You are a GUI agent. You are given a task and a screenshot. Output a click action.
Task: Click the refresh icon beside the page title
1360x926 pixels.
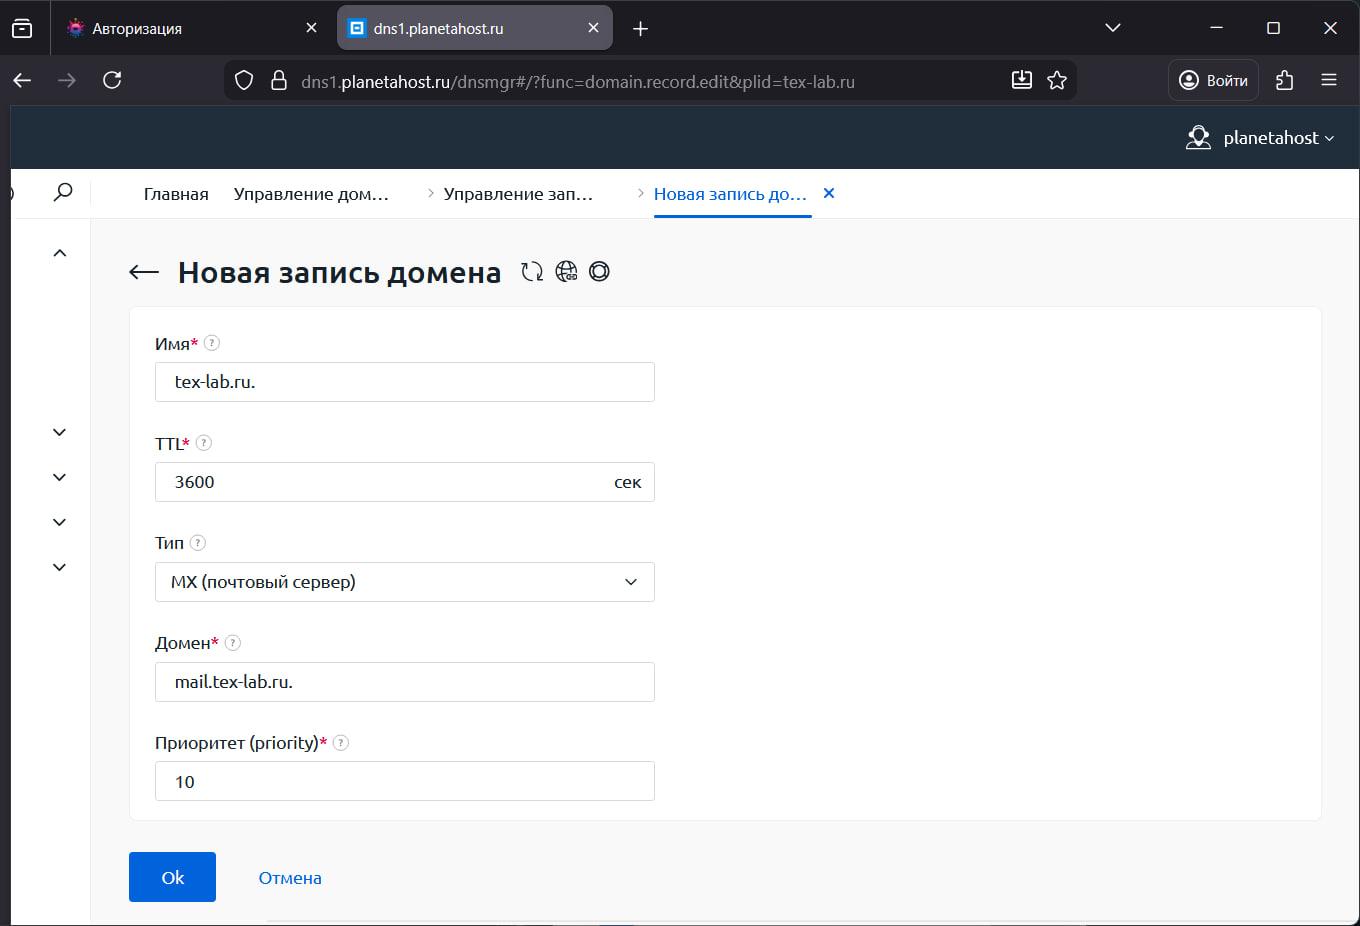pos(532,271)
